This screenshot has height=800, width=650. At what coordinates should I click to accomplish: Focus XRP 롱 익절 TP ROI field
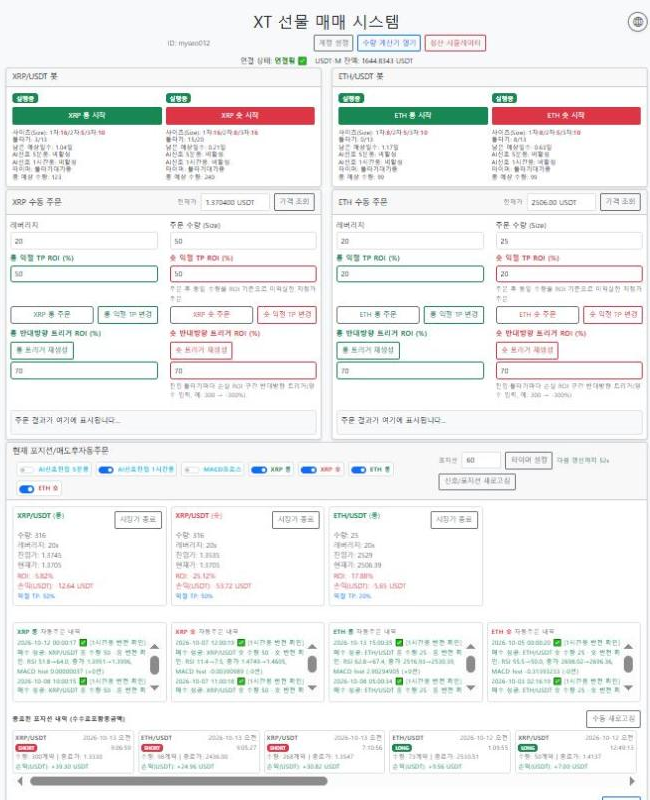(x=84, y=274)
